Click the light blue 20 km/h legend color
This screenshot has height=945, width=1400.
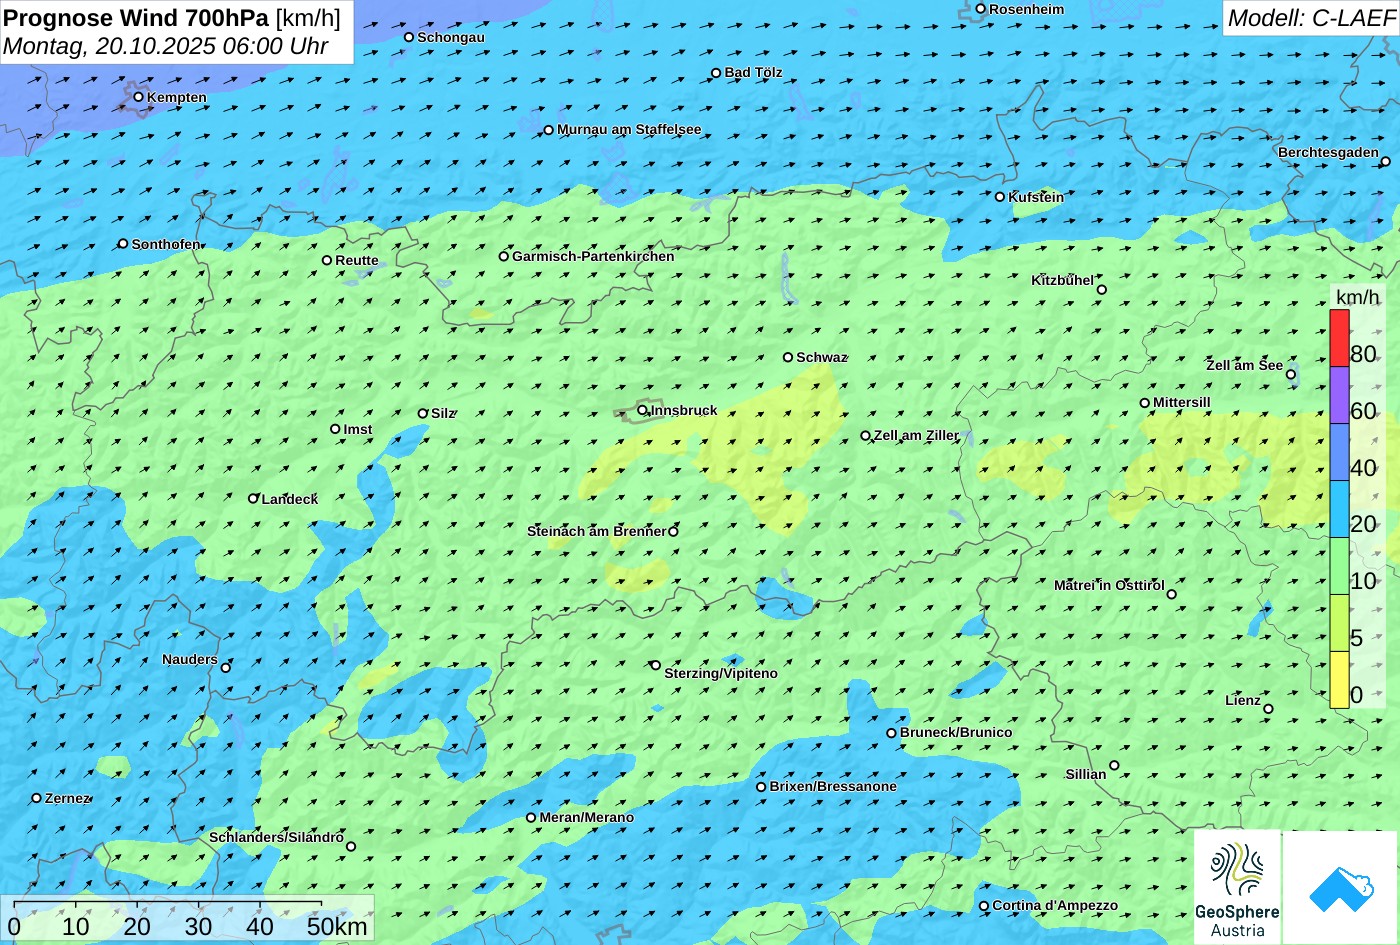point(1339,509)
